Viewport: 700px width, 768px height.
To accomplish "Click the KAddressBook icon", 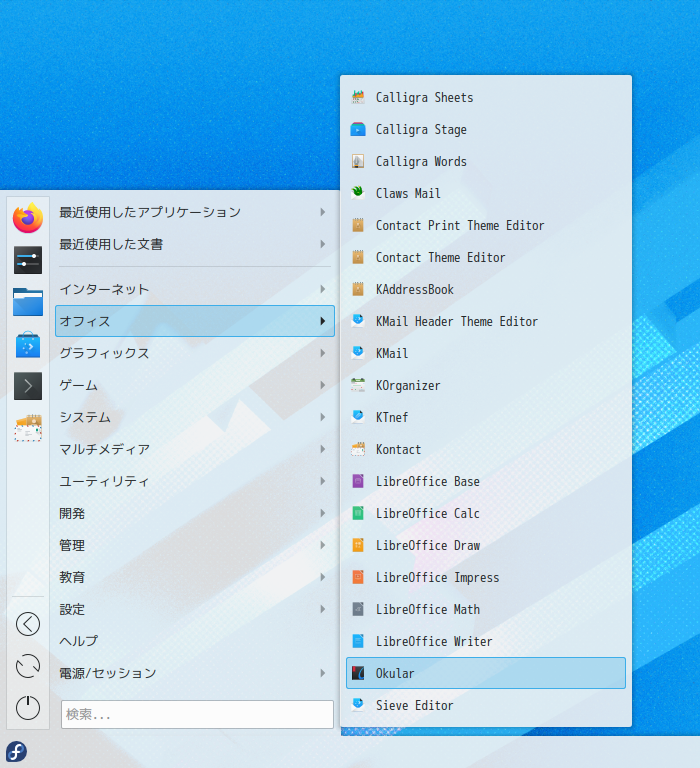I will 358,289.
